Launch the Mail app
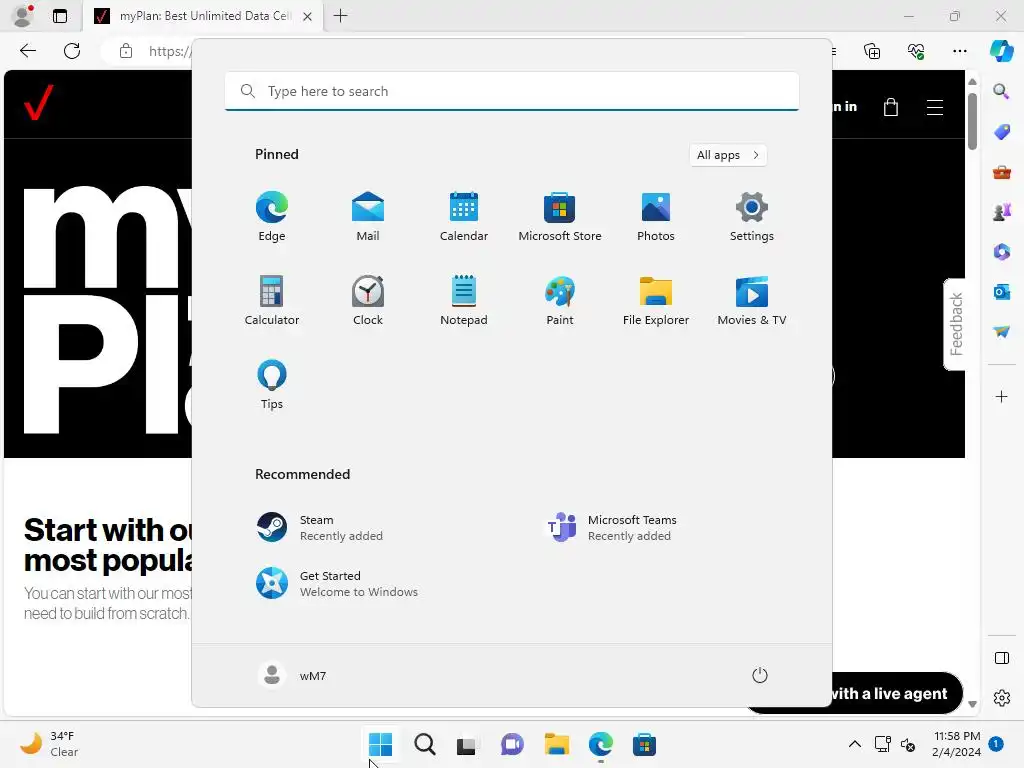Screen dimensions: 1024x768 368,217
